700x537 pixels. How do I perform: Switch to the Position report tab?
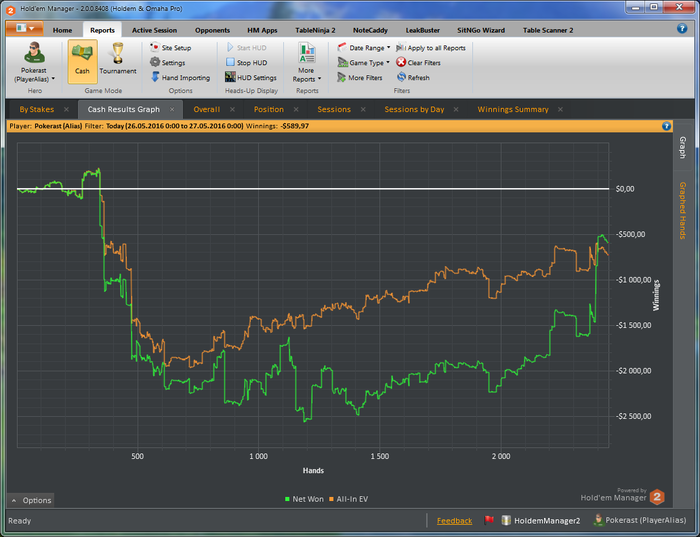pyautogui.click(x=269, y=109)
